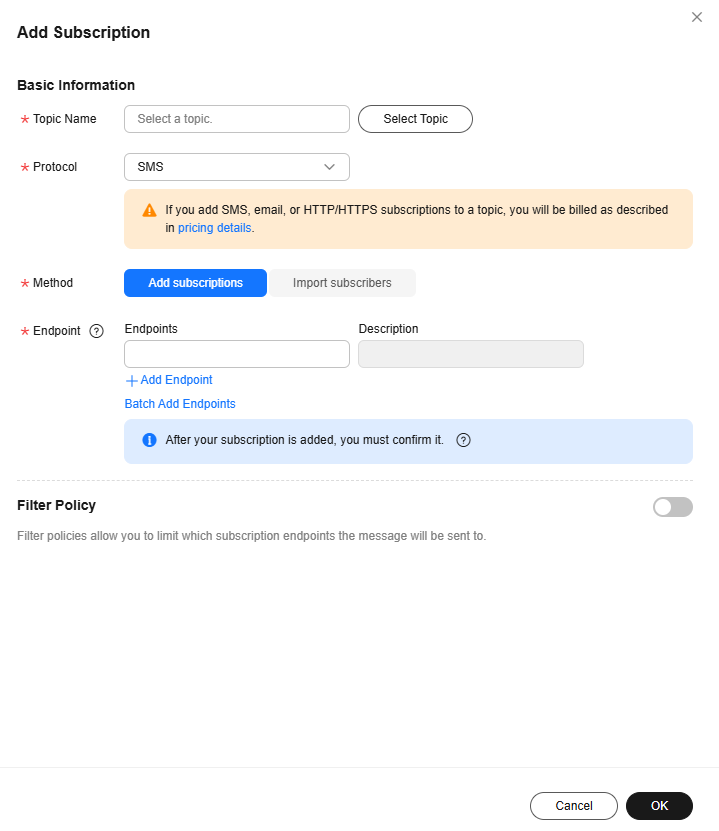This screenshot has width=719, height=831.
Task: Click the orange warning triangle icon
Action: 149,210
